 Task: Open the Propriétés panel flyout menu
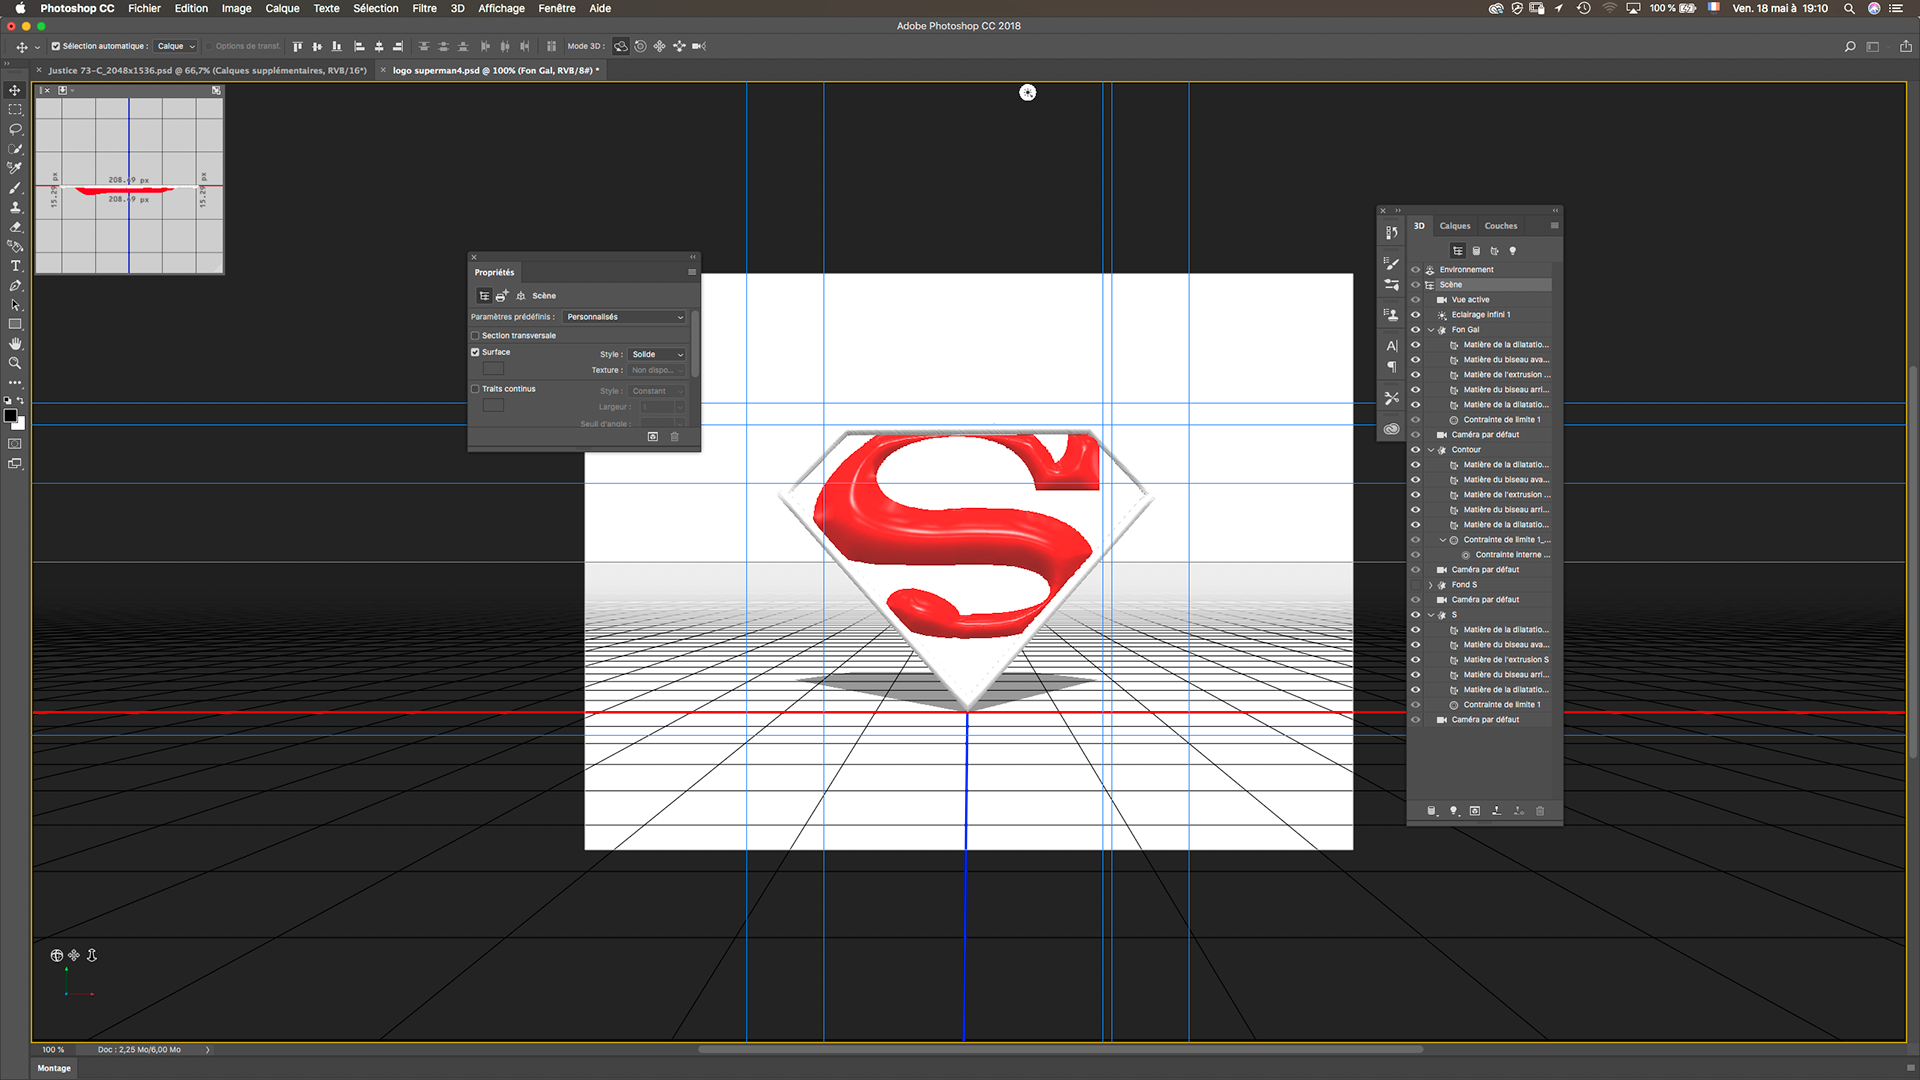[691, 272]
